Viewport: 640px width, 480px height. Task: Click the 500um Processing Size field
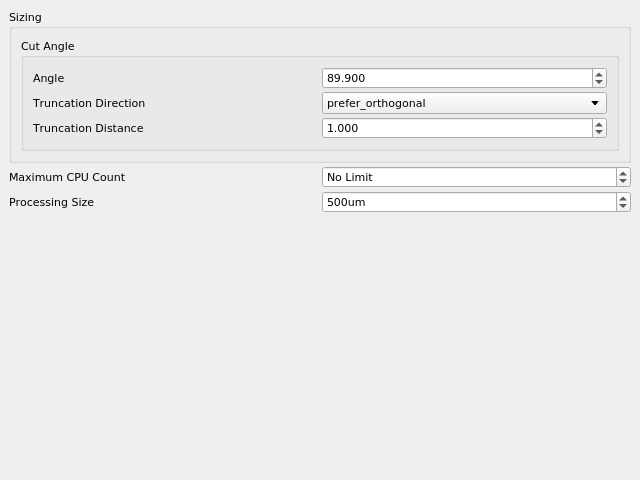point(469,202)
